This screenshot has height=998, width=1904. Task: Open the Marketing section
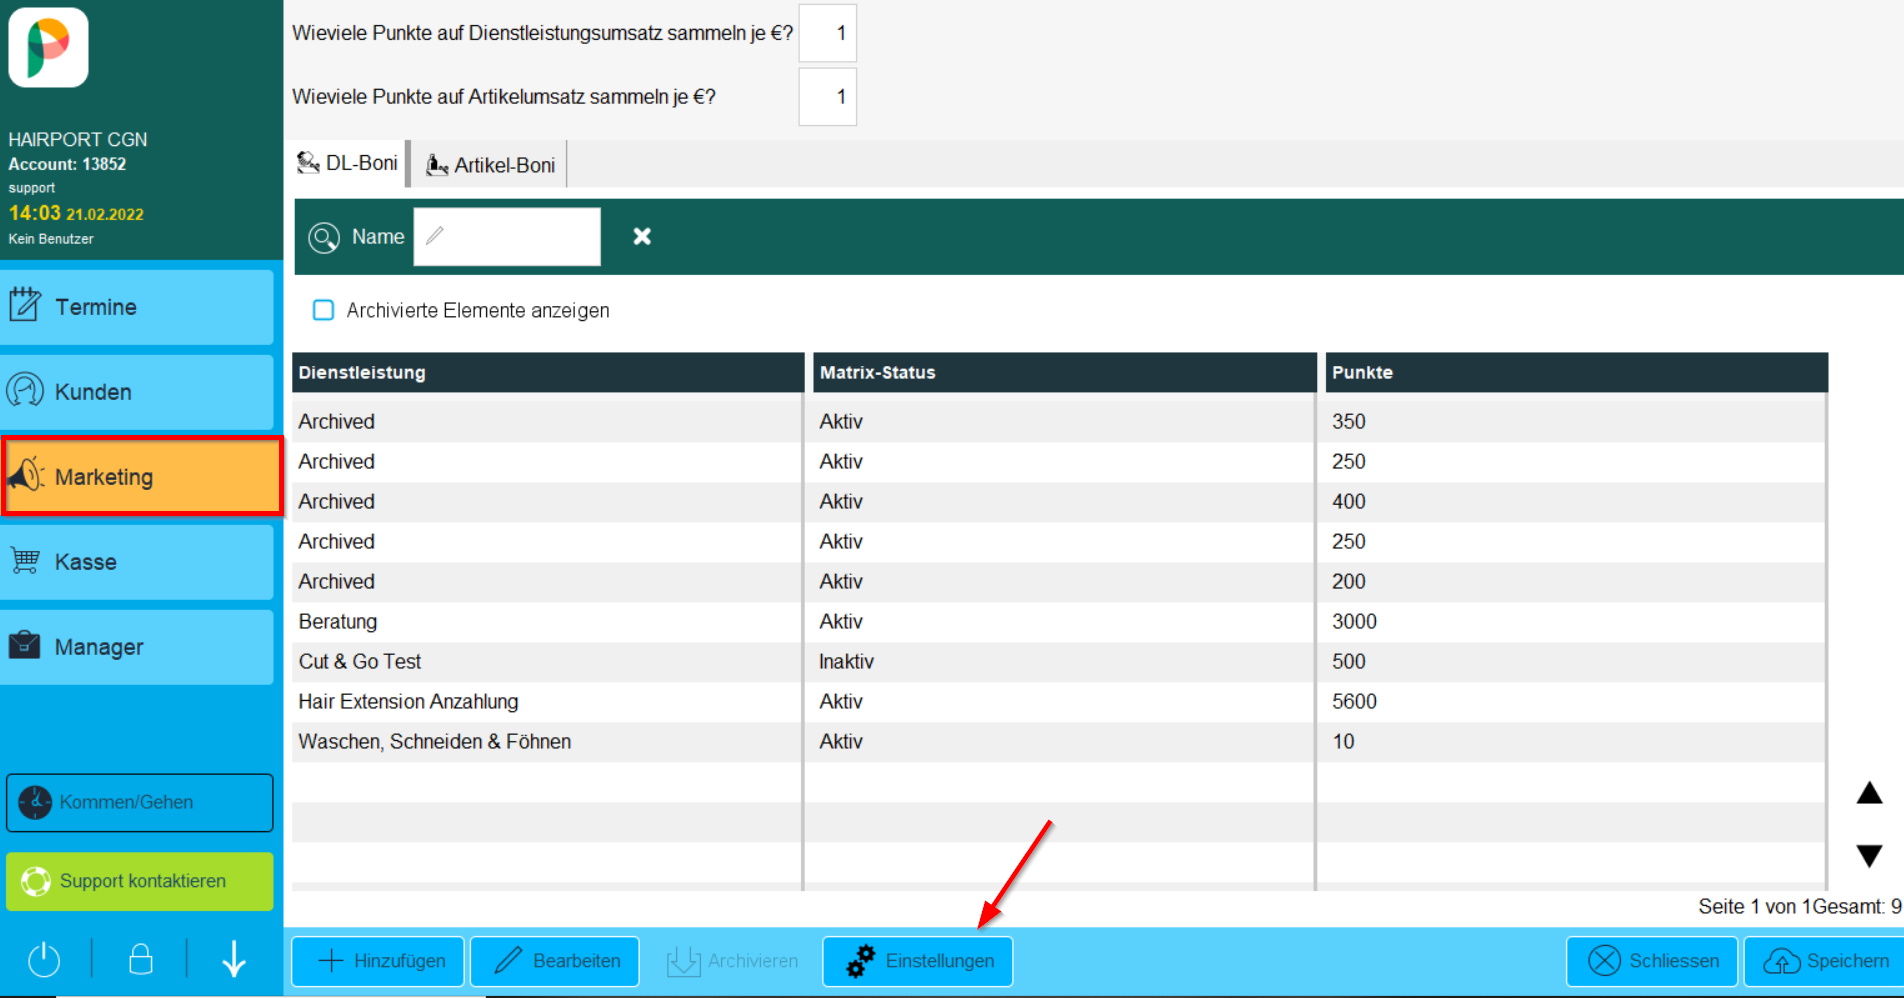click(x=142, y=477)
